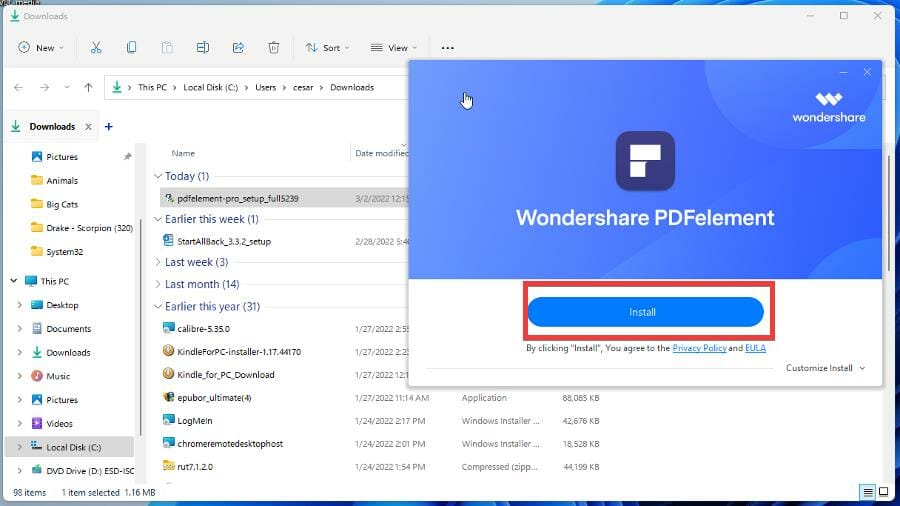Open the three-dots See more menu

tap(448, 48)
